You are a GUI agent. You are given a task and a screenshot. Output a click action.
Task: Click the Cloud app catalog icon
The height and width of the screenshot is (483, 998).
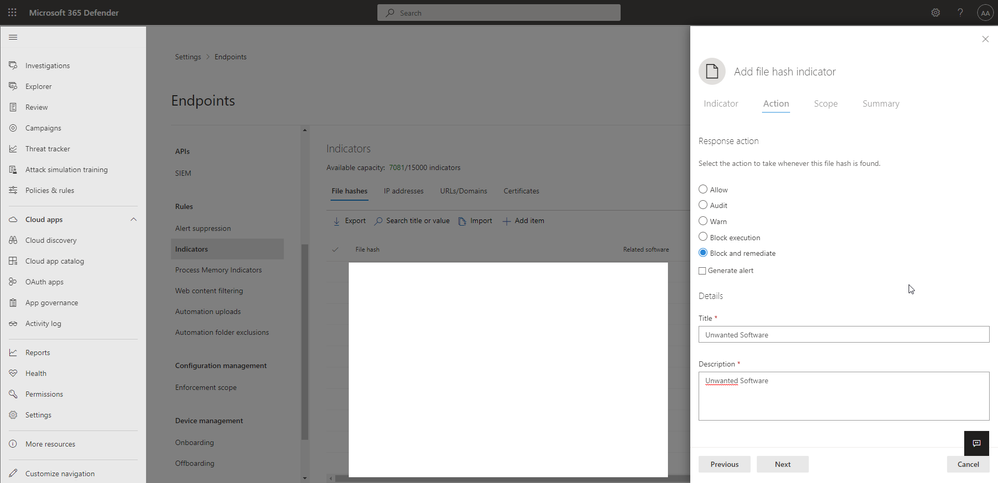click(13, 261)
